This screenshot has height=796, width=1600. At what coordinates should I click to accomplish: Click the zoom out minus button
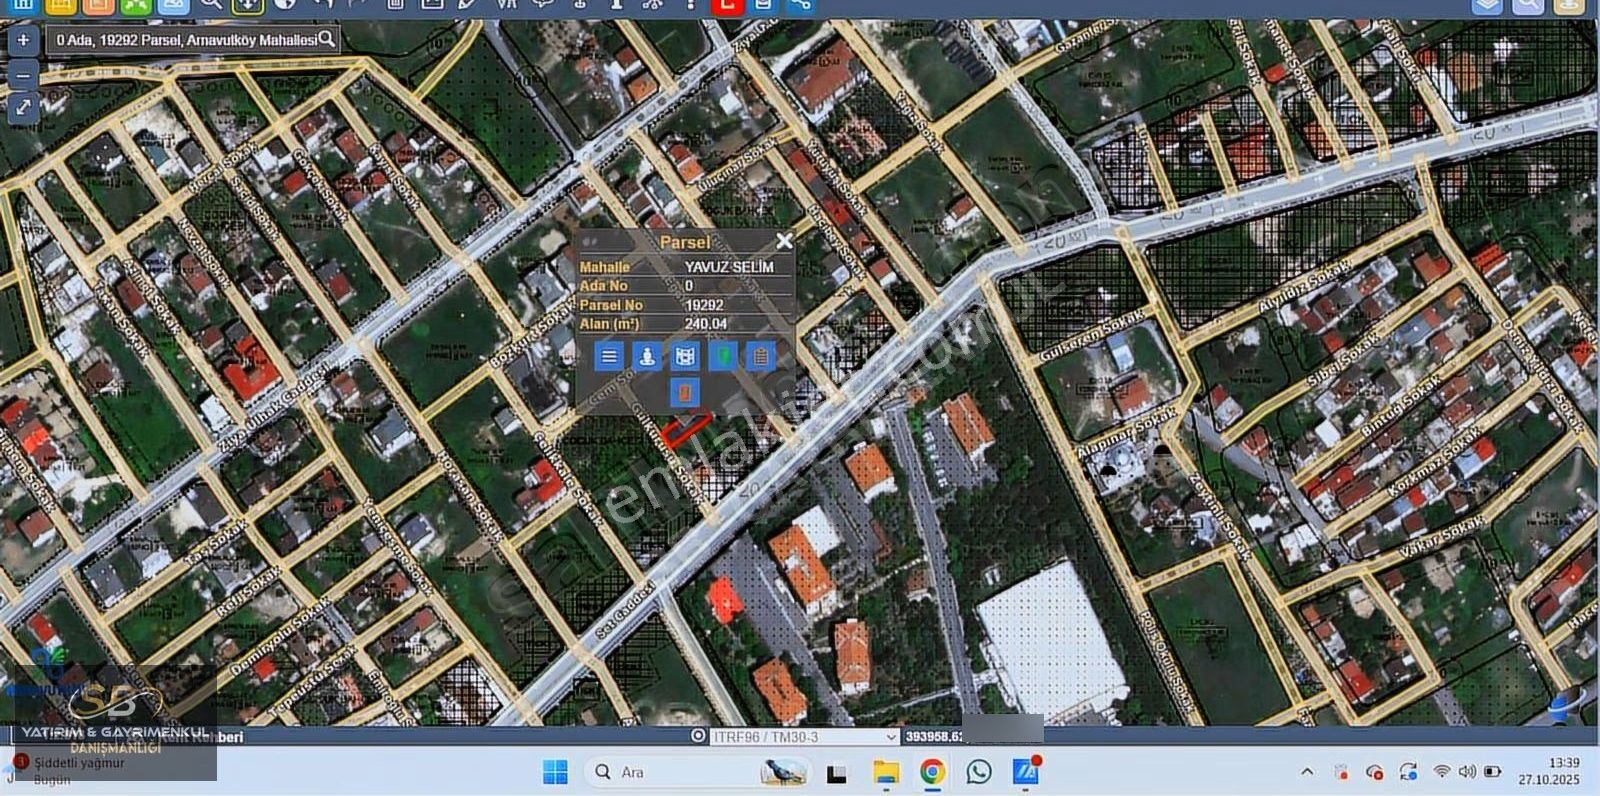[x=23, y=76]
